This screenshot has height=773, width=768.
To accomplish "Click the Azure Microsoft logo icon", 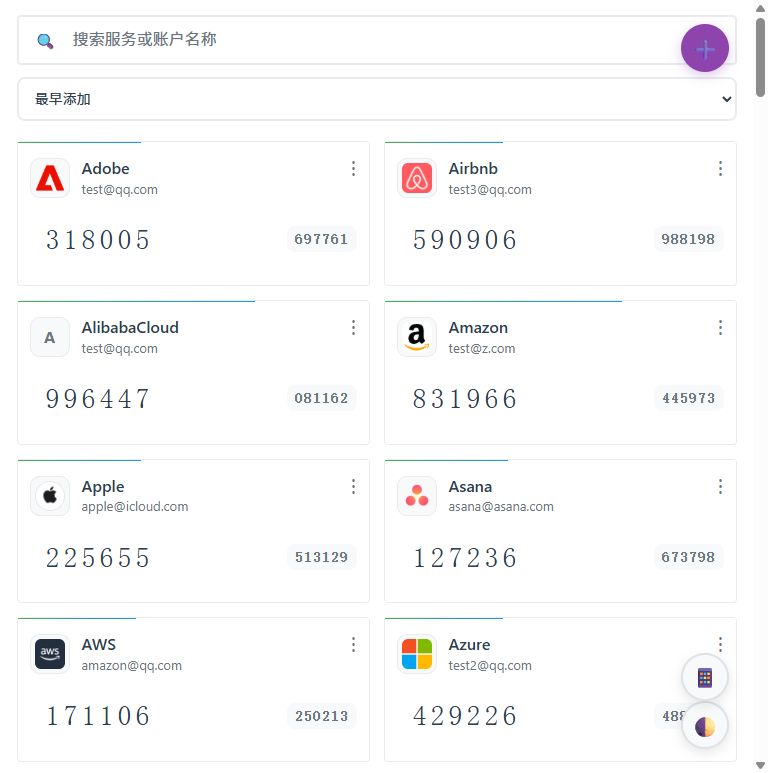I will pos(417,654).
